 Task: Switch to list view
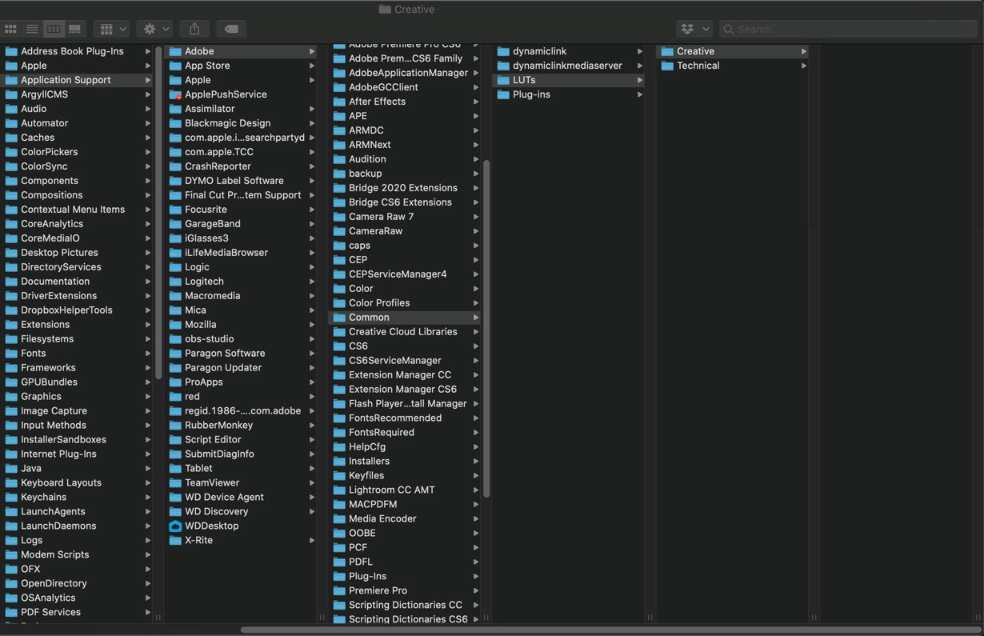(32, 28)
